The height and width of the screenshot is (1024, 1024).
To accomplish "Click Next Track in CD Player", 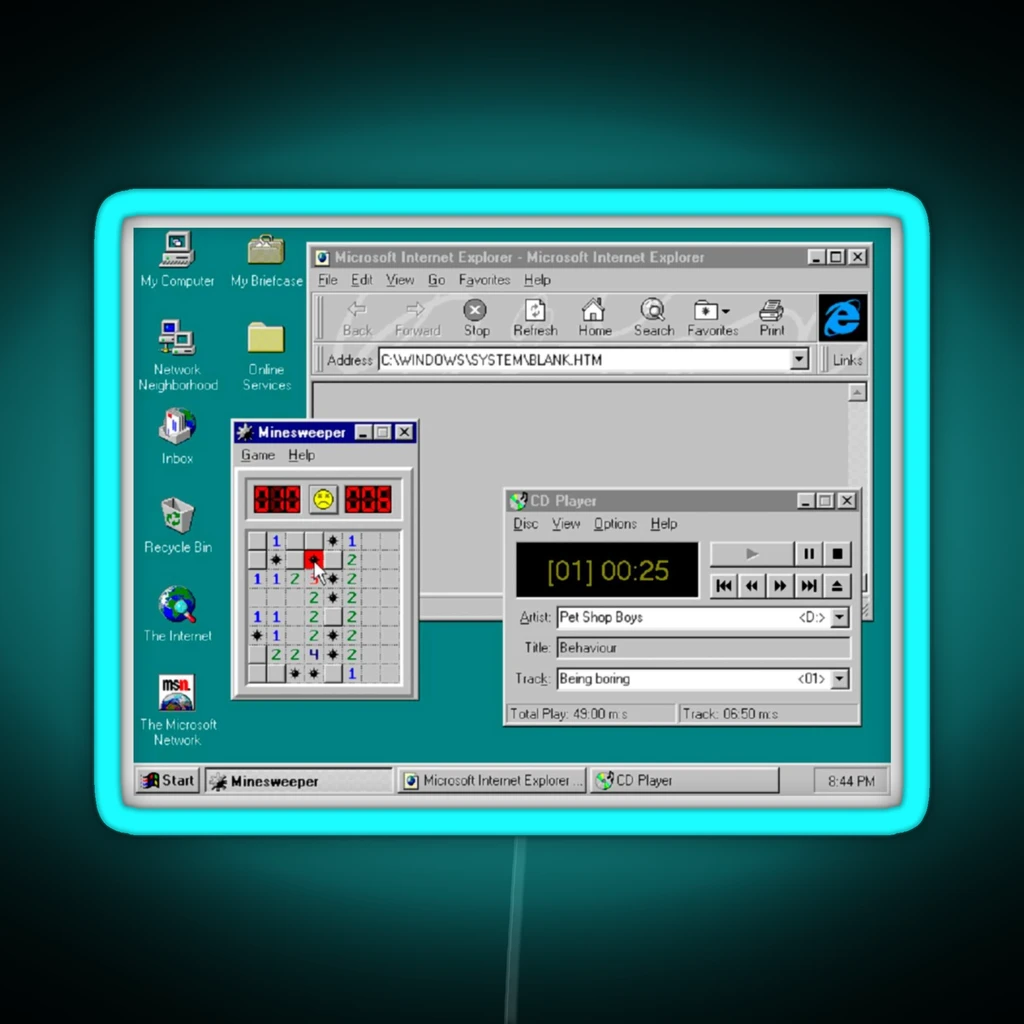I will pos(808,586).
